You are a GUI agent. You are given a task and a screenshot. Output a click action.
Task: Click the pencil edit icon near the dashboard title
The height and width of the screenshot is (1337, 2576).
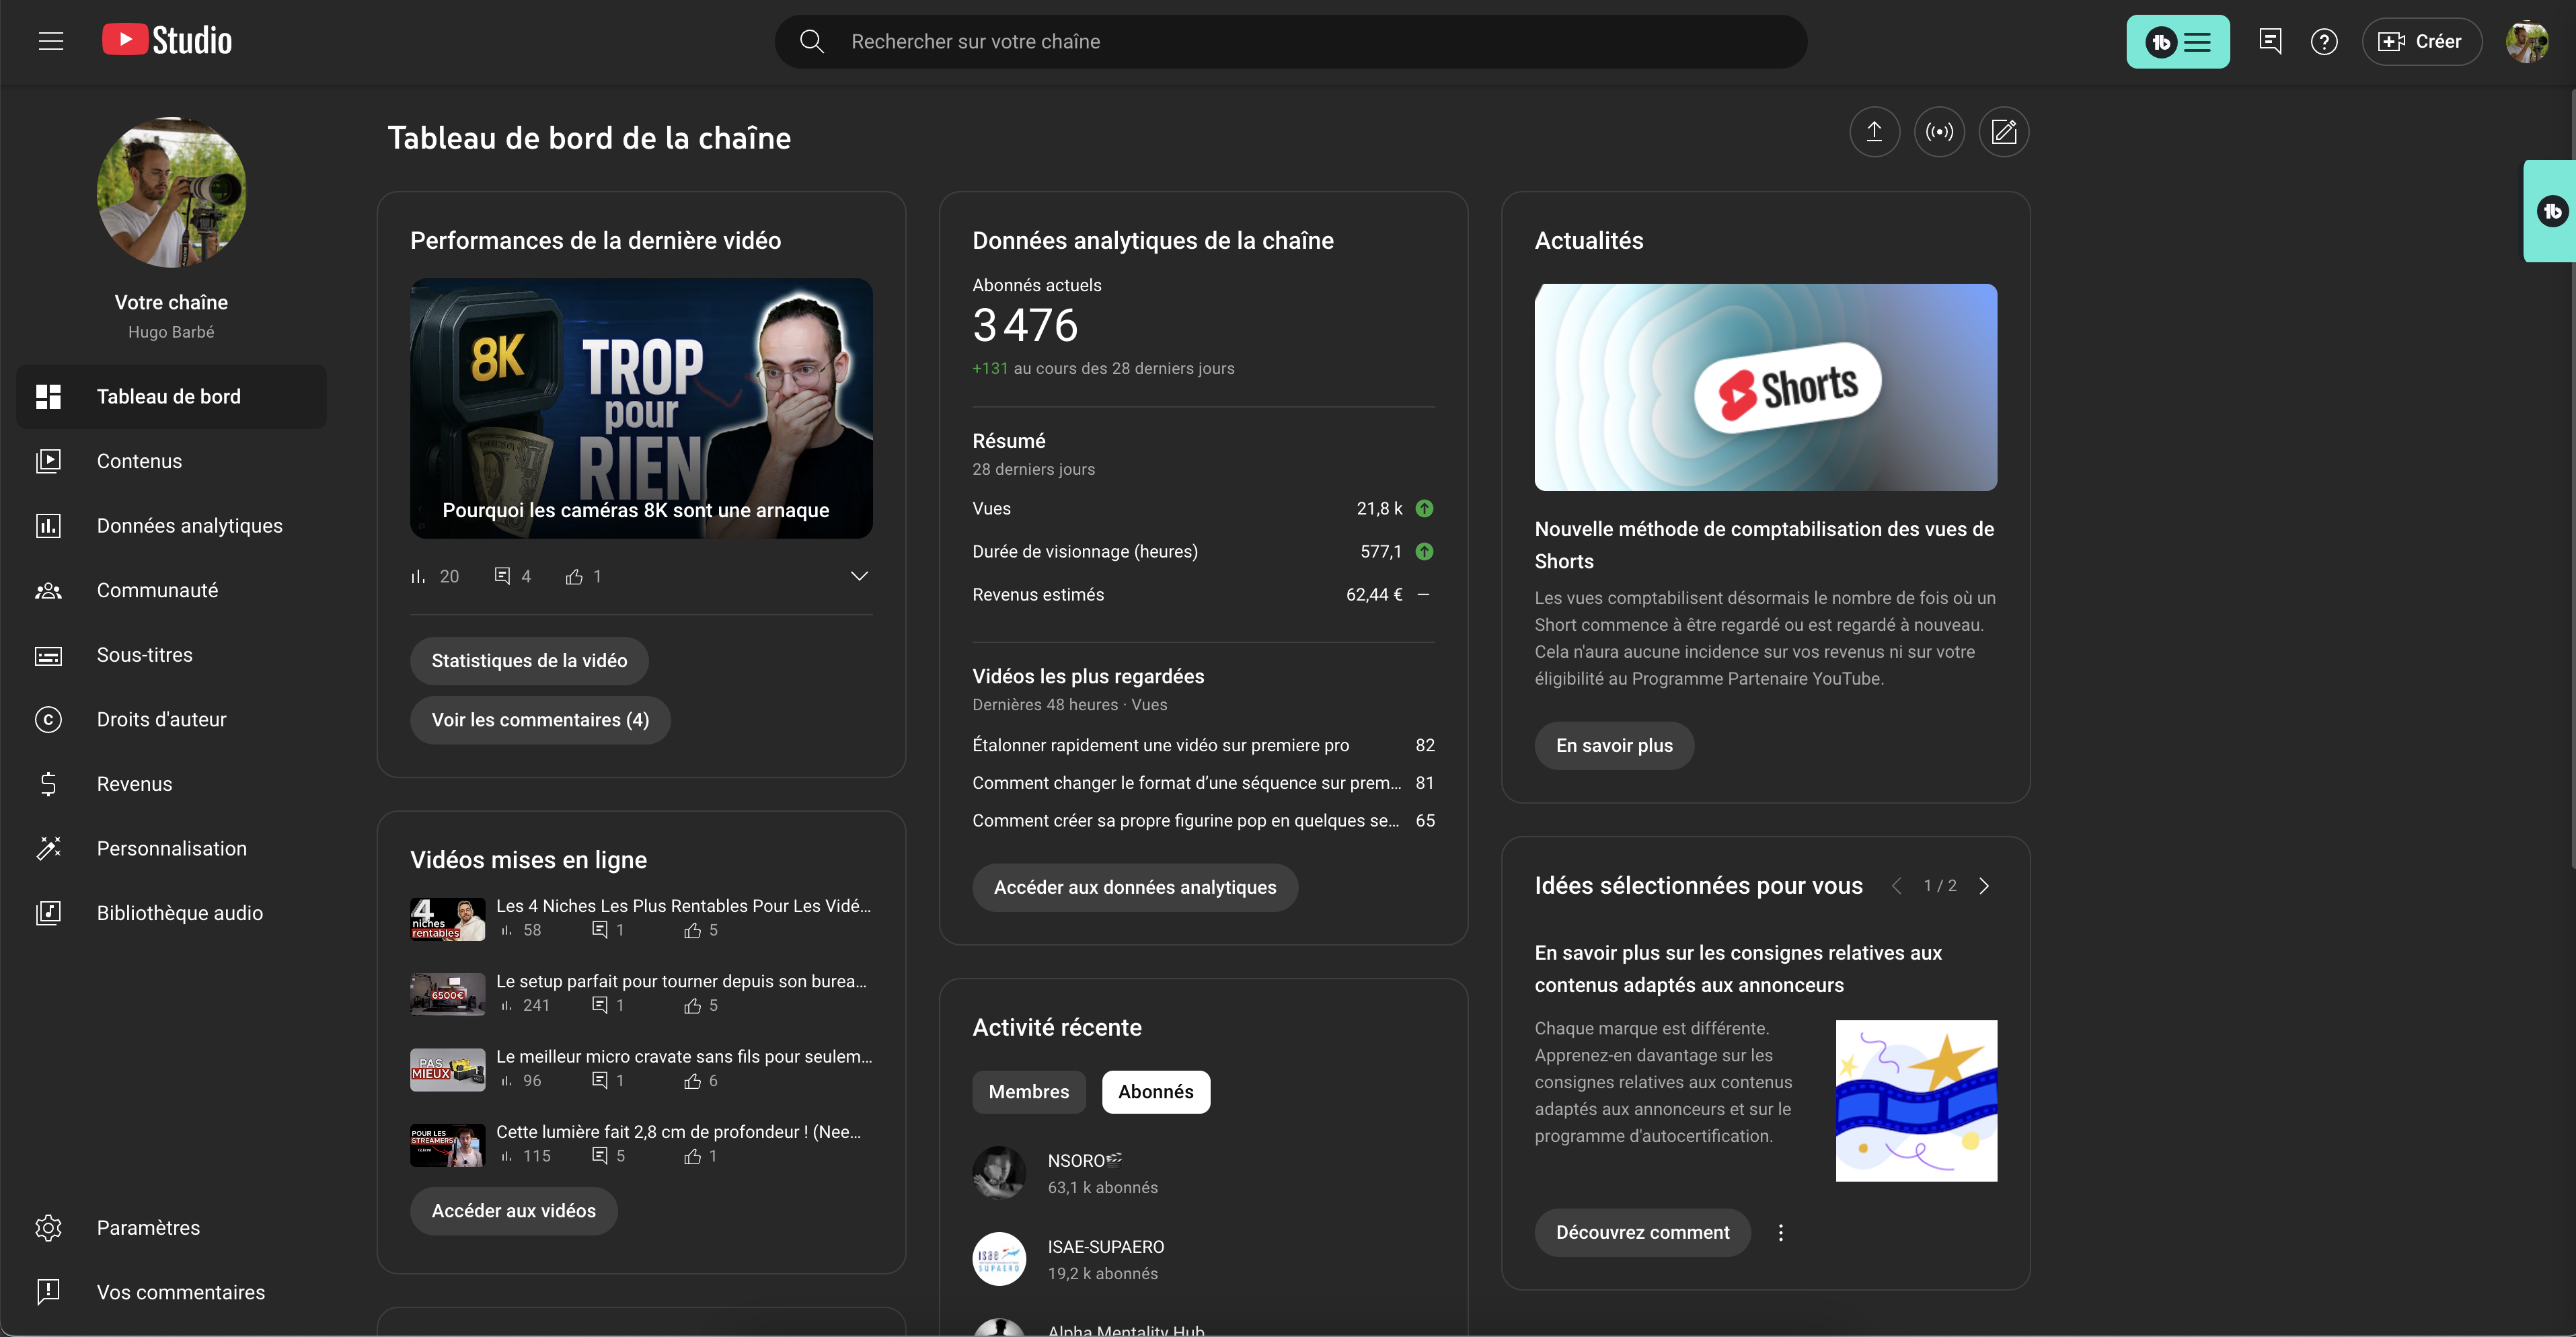coord(2004,131)
